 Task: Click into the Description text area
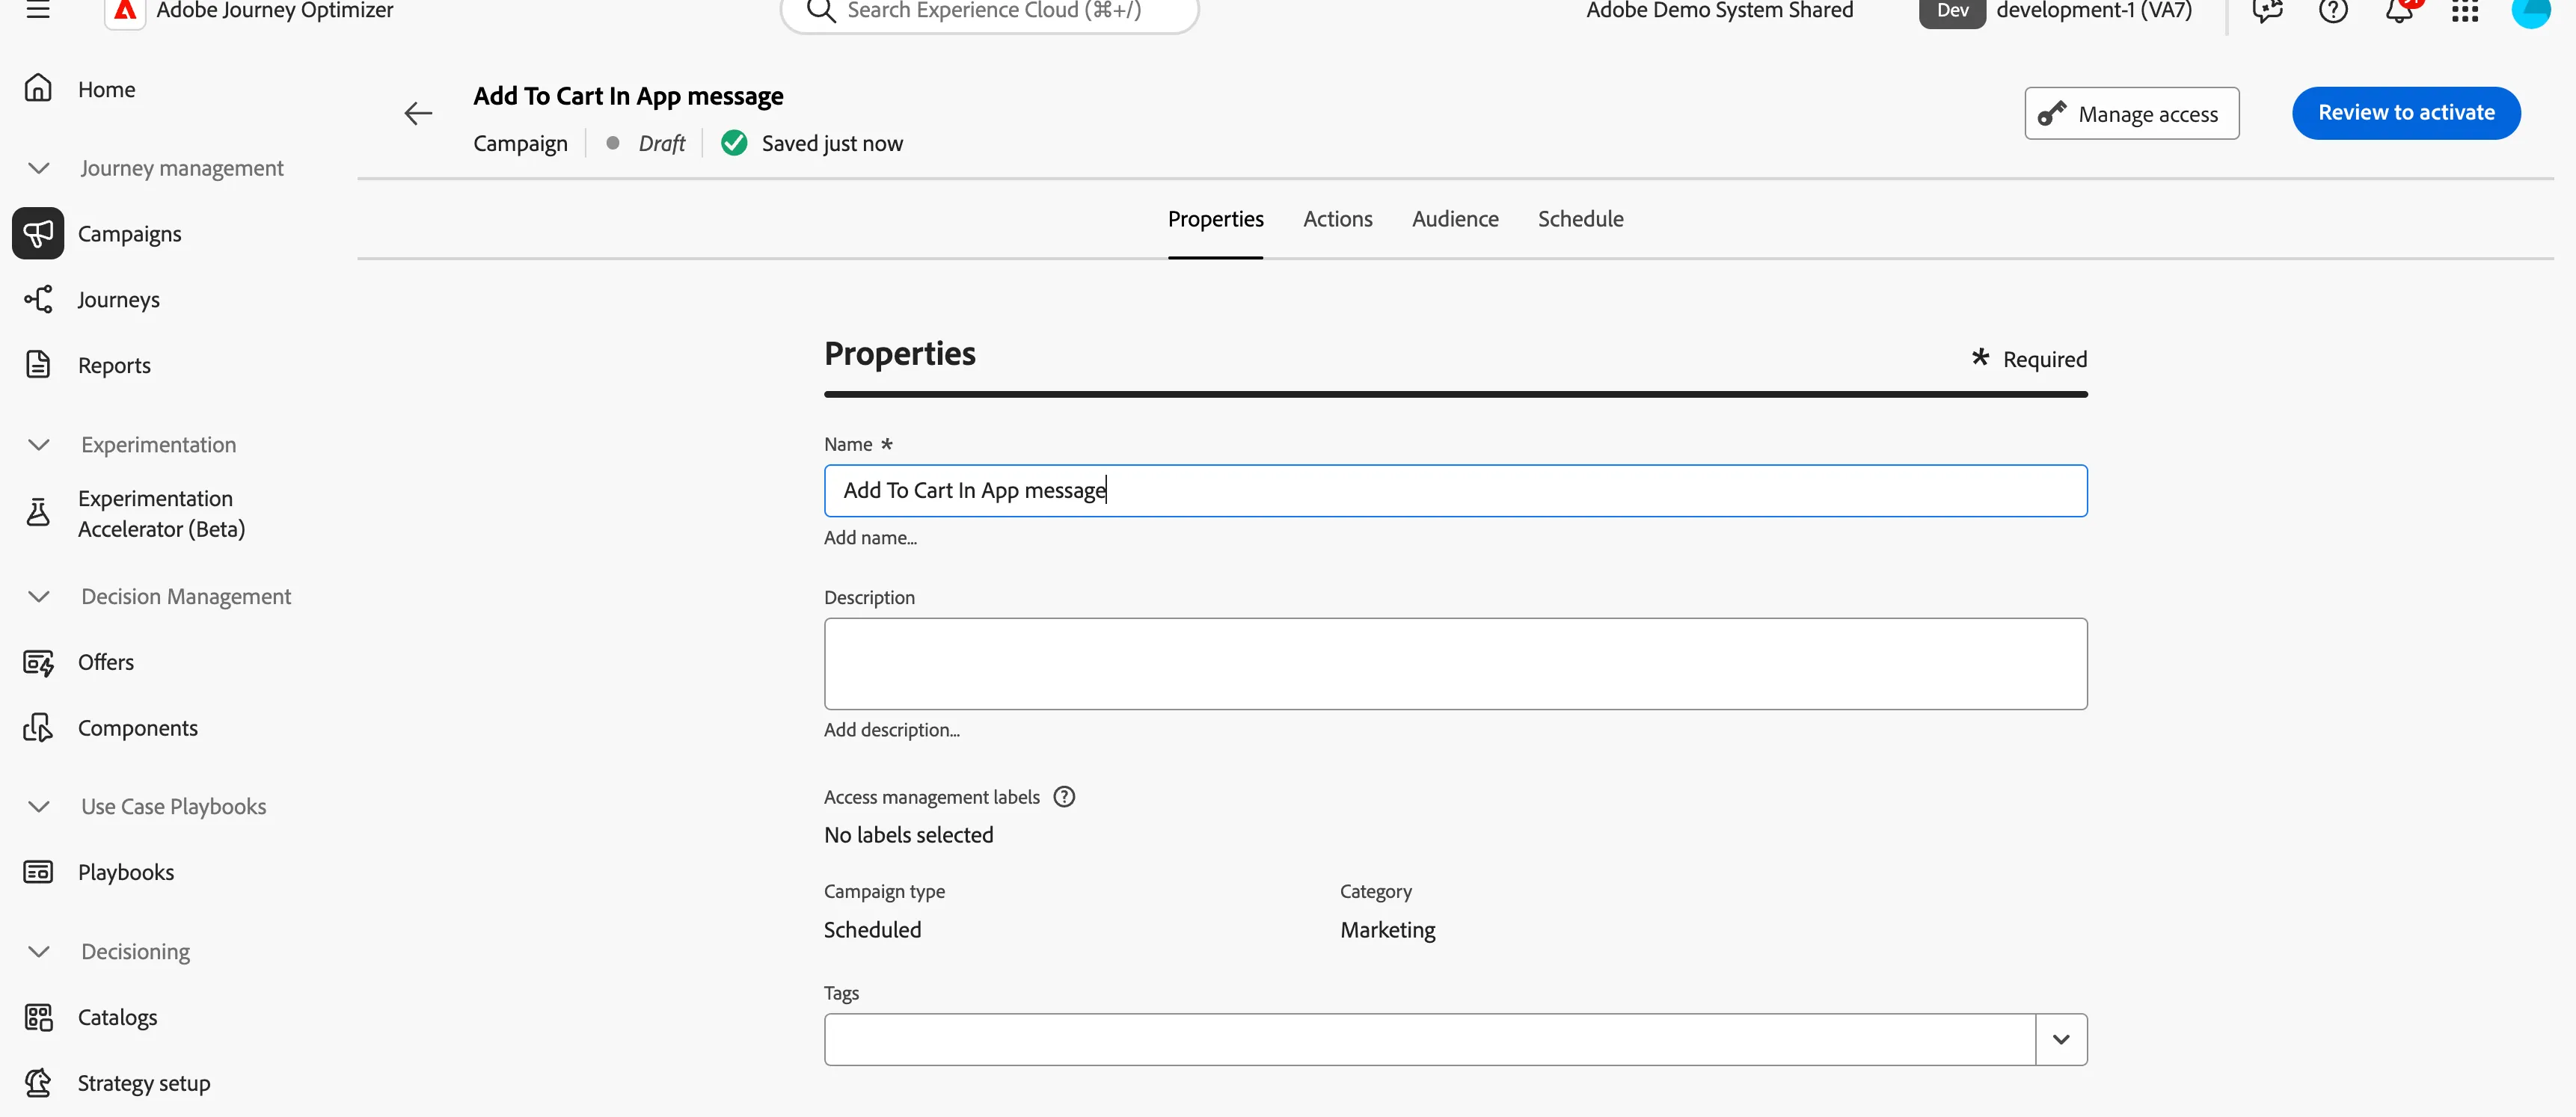coord(1455,664)
